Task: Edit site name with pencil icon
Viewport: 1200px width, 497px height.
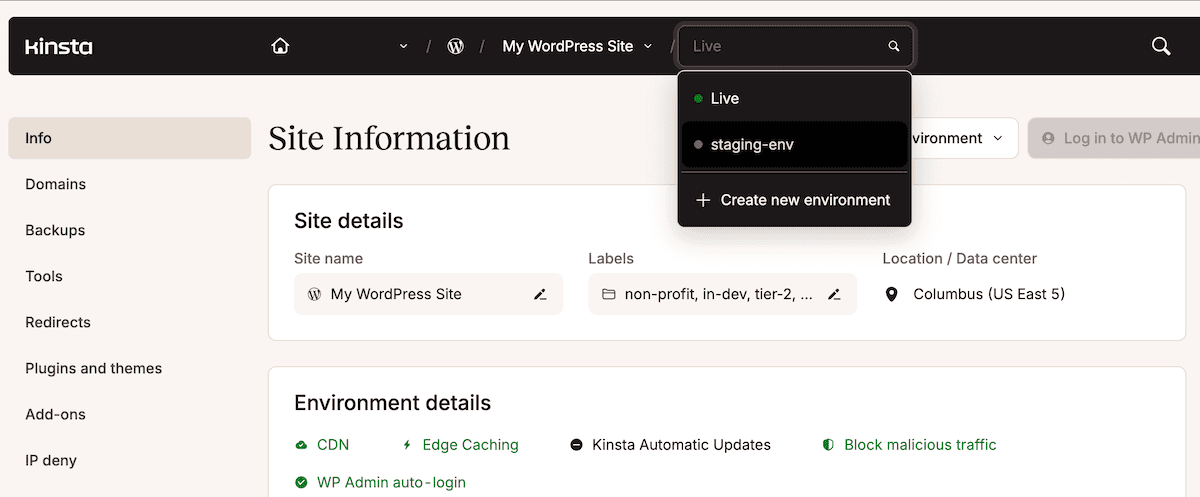Action: pos(540,294)
